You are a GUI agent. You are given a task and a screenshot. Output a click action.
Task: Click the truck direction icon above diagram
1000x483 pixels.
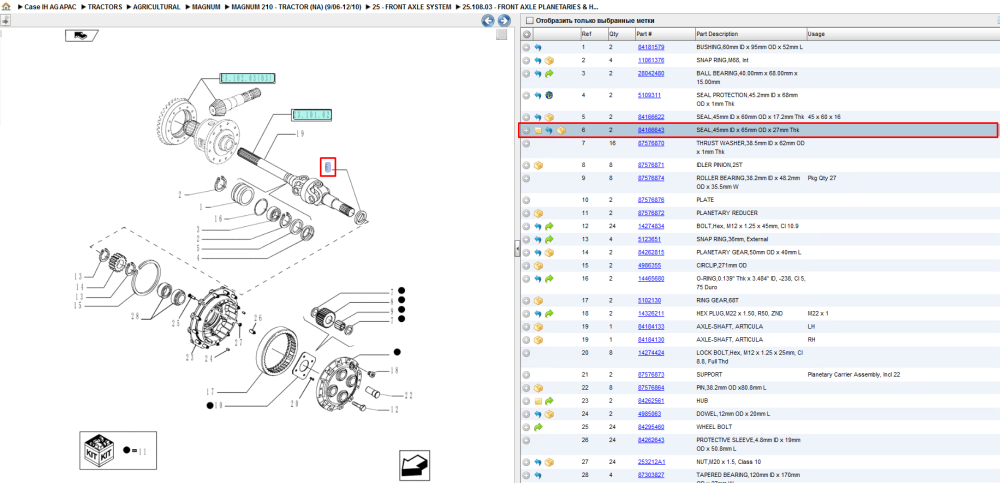[81, 36]
